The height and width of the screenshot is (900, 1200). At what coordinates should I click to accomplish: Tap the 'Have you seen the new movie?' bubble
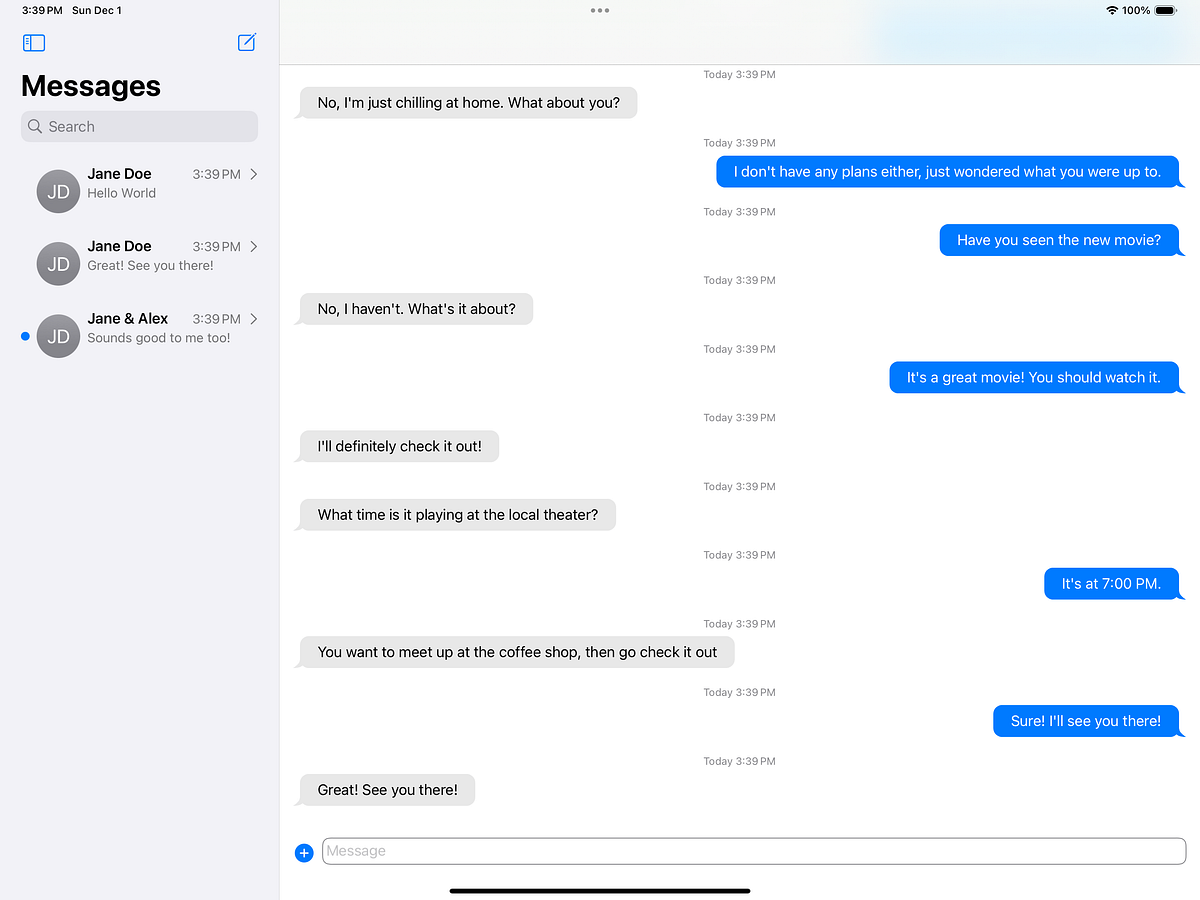(x=1059, y=240)
